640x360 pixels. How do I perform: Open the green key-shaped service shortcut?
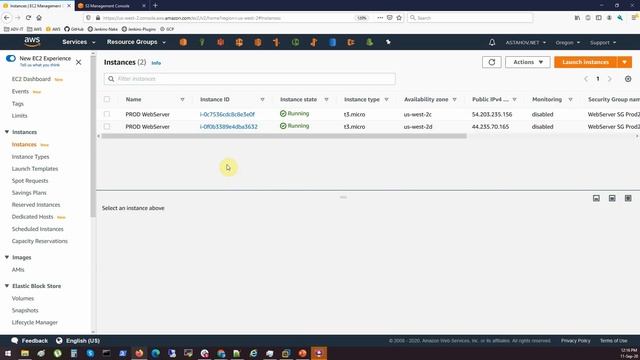pos(202,42)
